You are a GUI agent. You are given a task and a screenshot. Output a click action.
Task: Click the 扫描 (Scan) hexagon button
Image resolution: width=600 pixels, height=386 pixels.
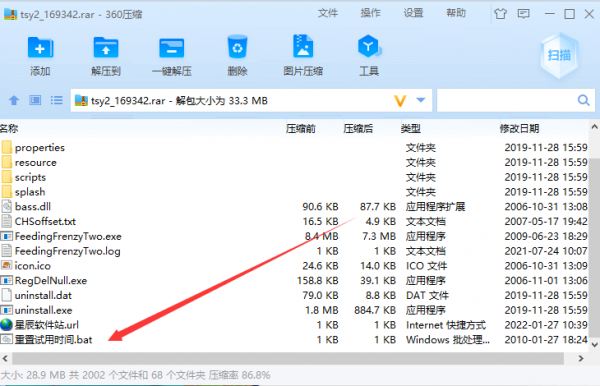point(559,56)
